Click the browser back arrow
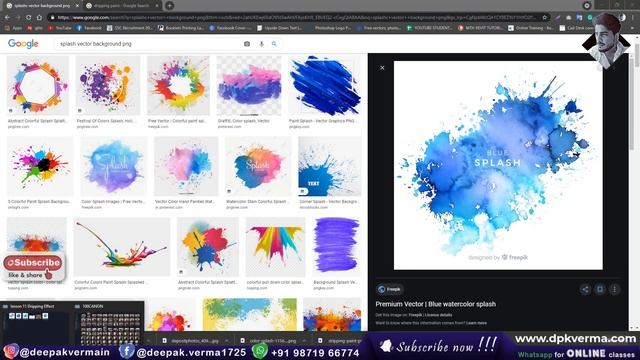 click(7, 18)
